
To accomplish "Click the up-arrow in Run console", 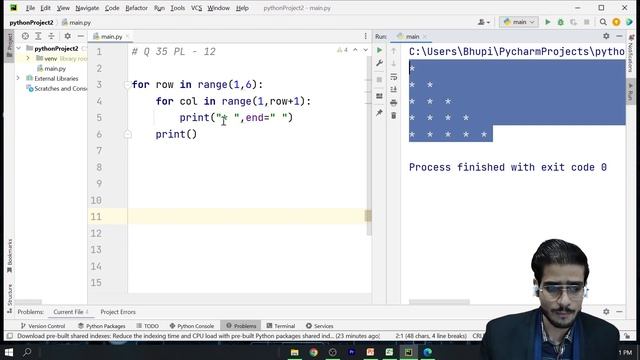I will click(x=393, y=51).
